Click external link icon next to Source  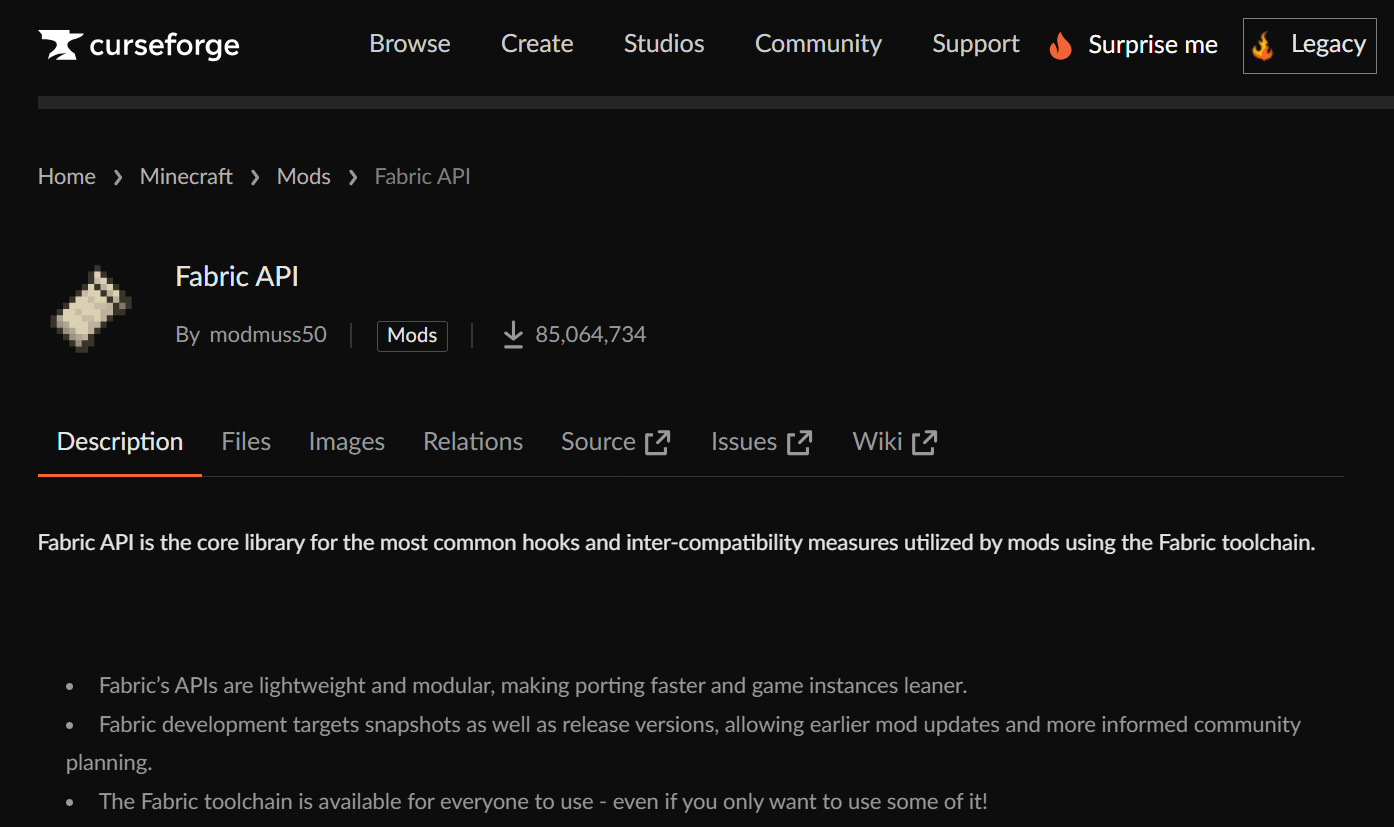click(657, 442)
